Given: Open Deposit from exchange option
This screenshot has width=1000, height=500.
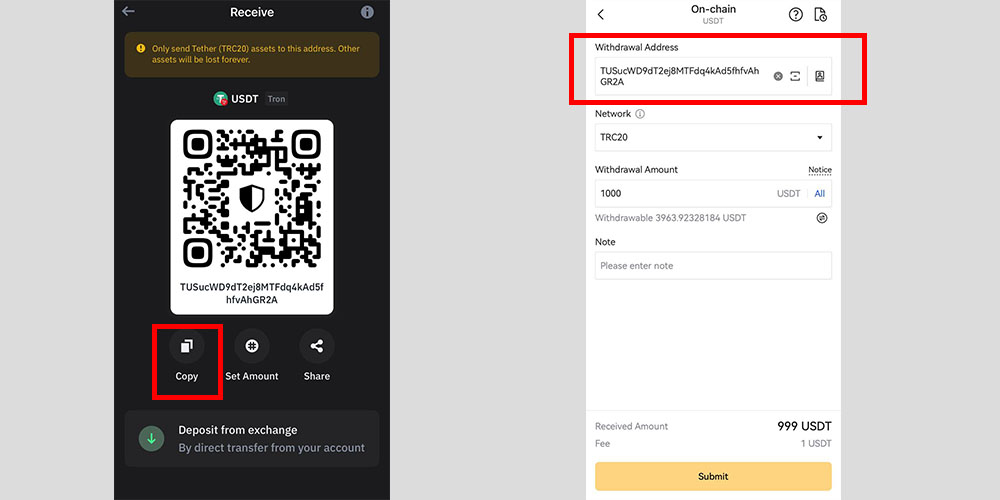Looking at the screenshot, I should (252, 439).
